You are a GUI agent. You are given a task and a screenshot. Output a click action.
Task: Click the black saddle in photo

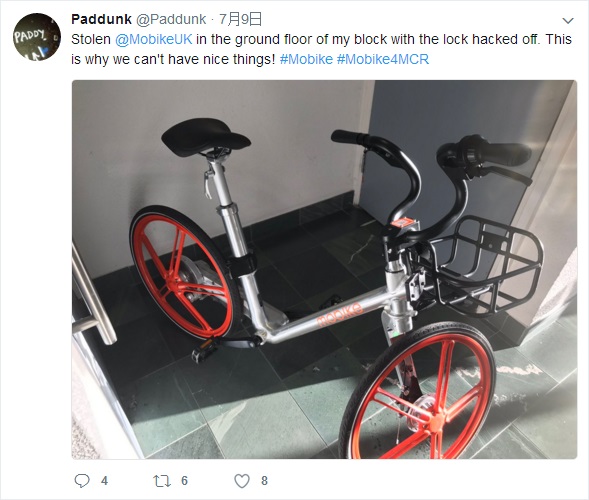point(206,135)
